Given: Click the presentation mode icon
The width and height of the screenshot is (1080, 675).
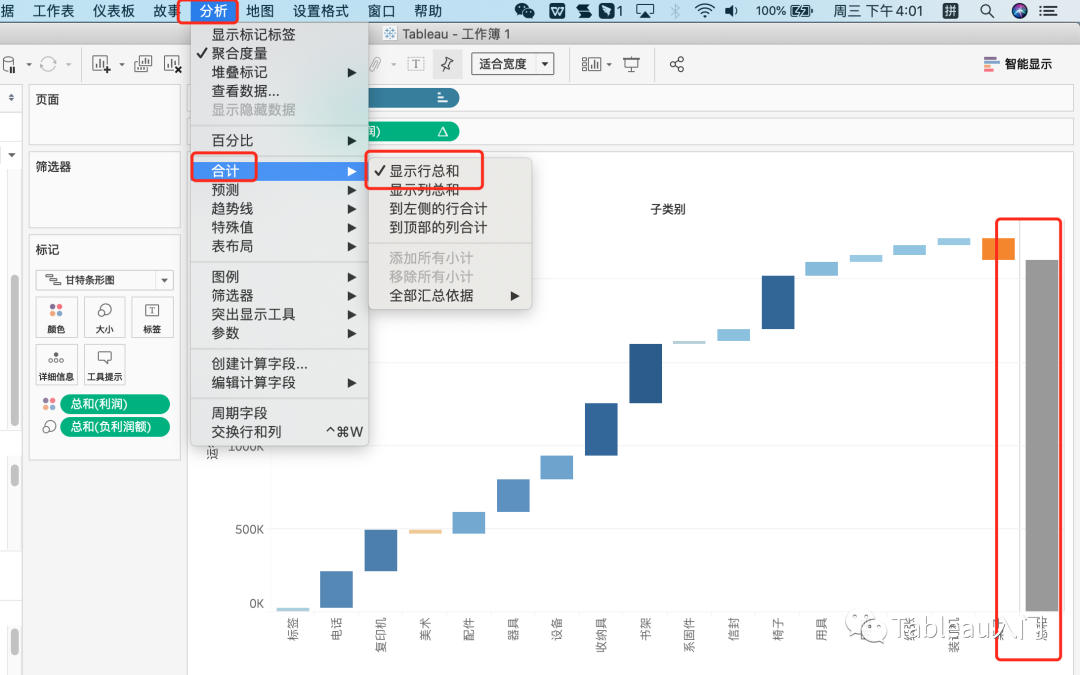Looking at the screenshot, I should [x=631, y=64].
